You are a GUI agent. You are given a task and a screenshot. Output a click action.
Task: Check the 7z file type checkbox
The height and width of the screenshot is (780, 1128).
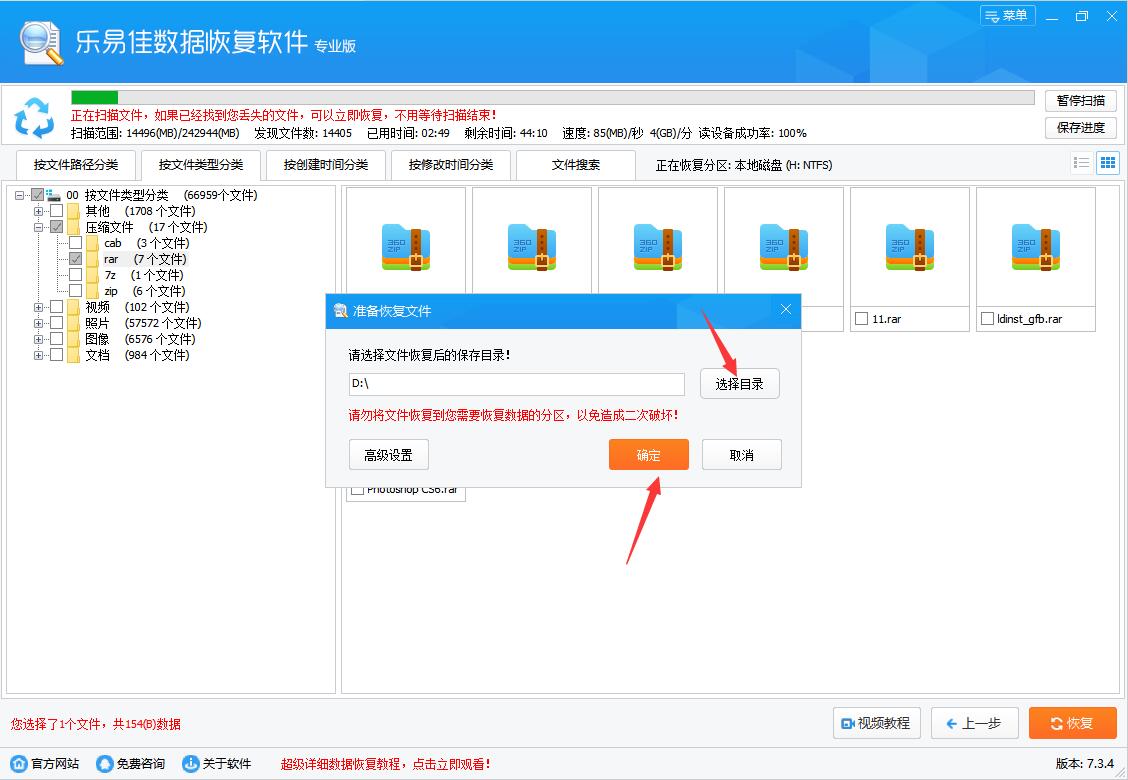[x=75, y=275]
